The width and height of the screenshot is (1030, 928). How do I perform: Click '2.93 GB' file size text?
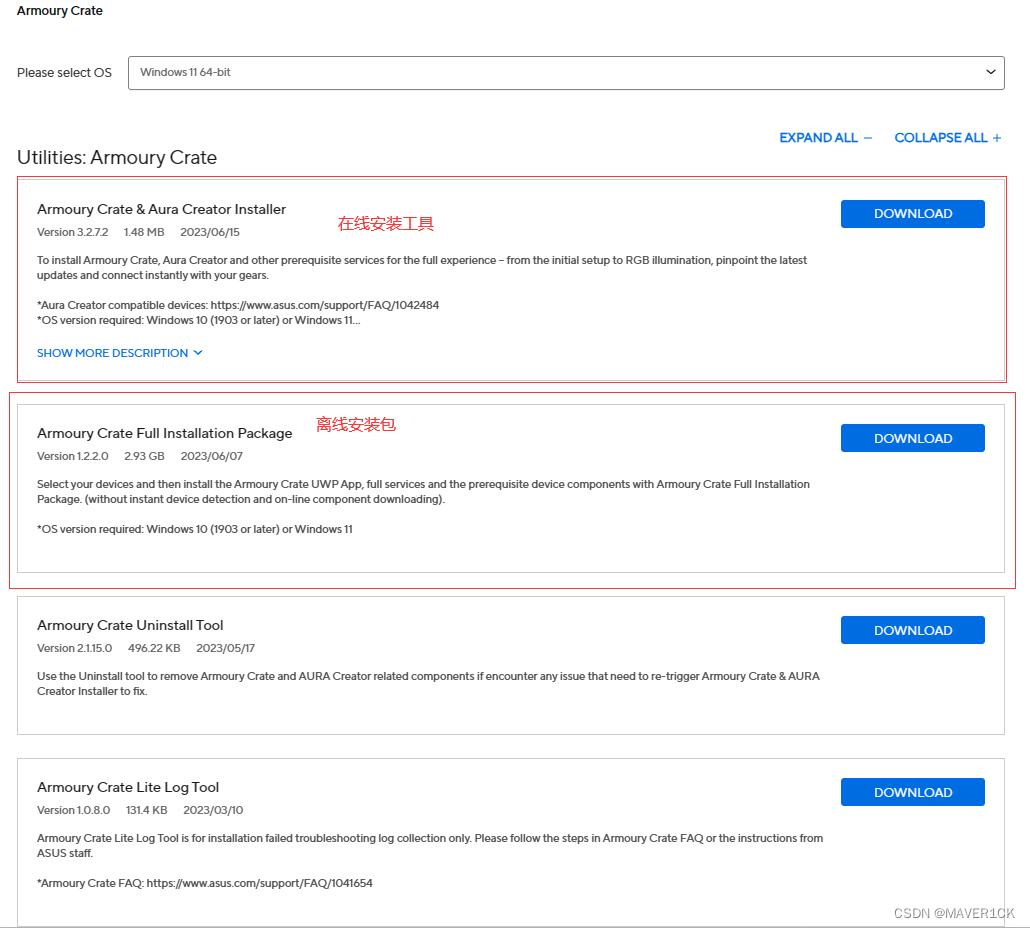coord(145,456)
